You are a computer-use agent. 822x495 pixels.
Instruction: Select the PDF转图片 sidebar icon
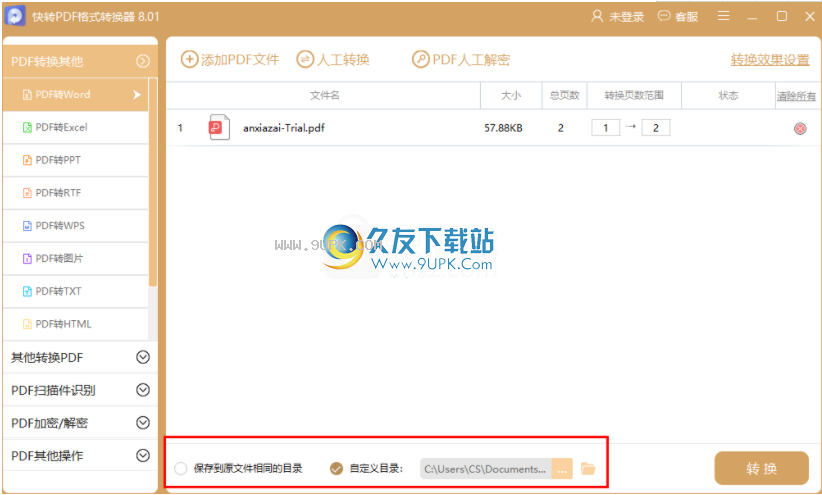point(27,259)
